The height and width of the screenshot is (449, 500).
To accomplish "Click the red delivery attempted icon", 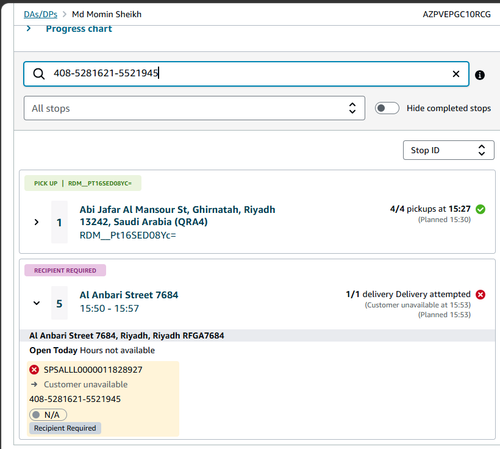I will coord(481,295).
